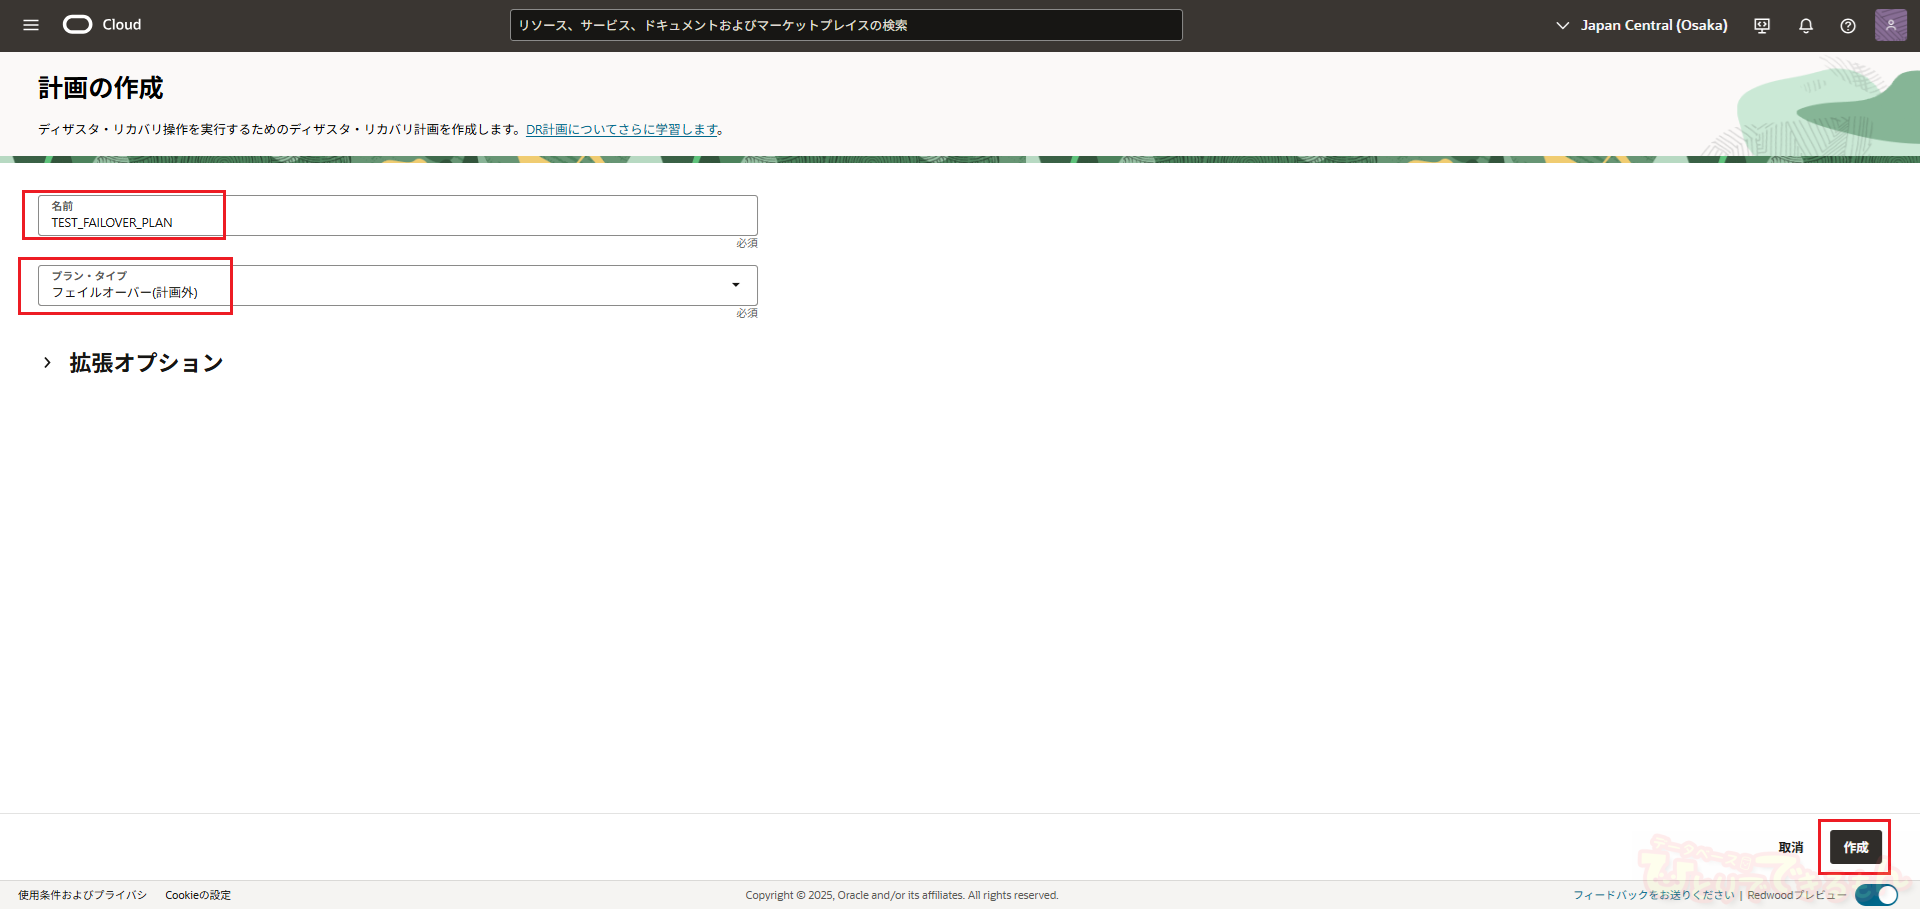Focus the 名前 field containing TEST_FAILOVER_PLAN
The width and height of the screenshot is (1920, 909).
(x=397, y=216)
